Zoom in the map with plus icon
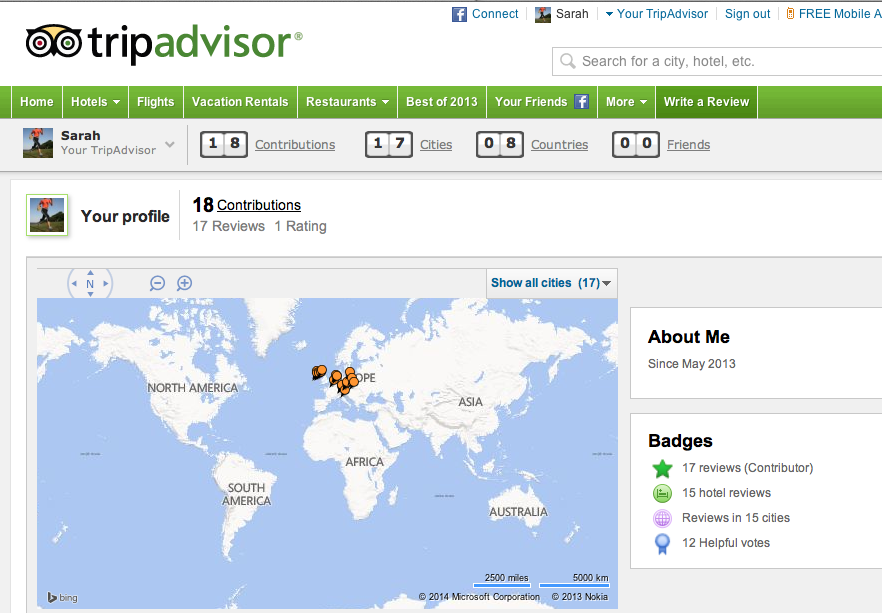Image resolution: width=882 pixels, height=613 pixels. tap(184, 283)
